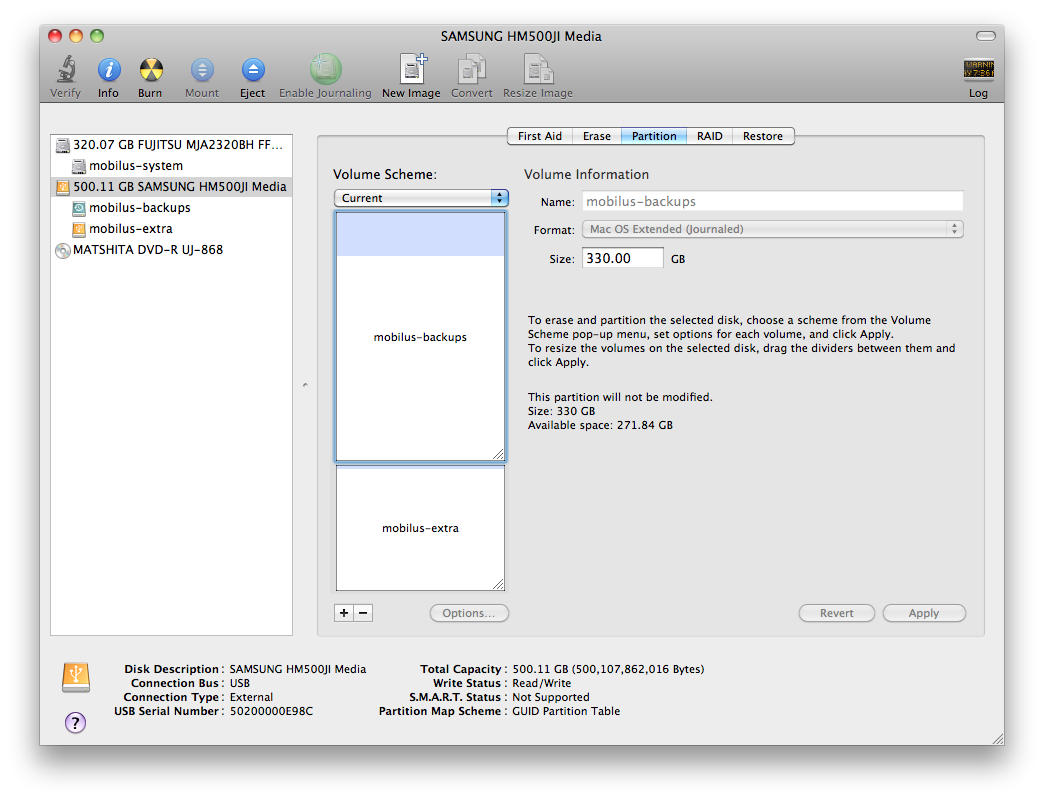Click the Burn disc icon
1044x800 pixels.
click(150, 70)
